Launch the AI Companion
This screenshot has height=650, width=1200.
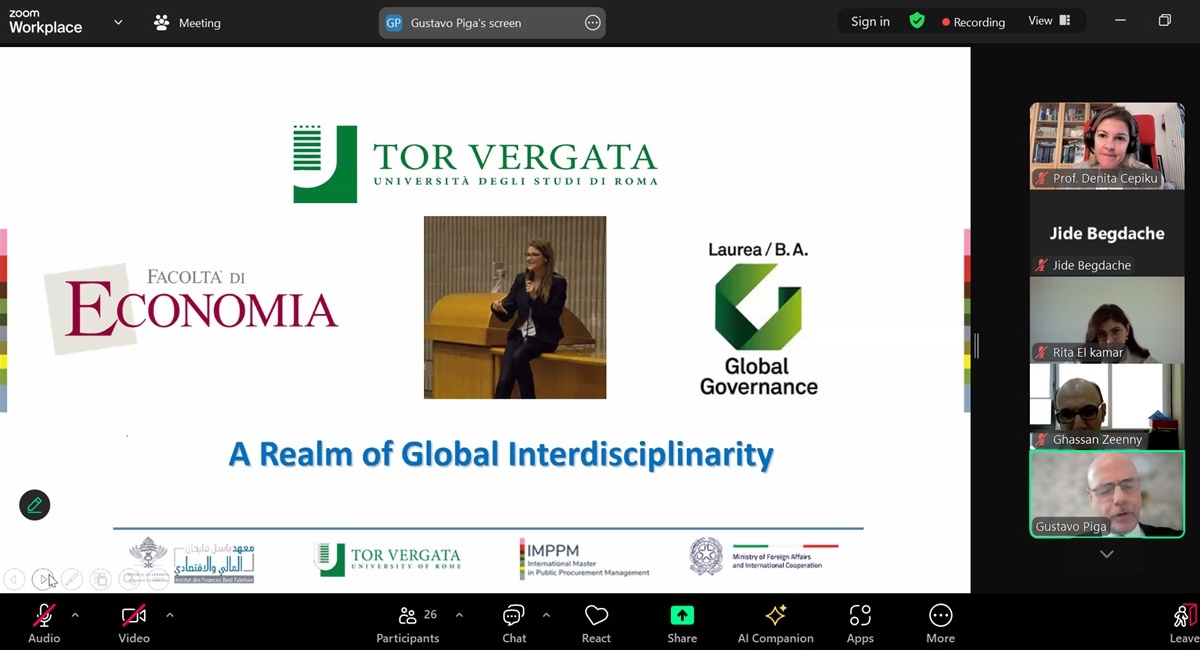(775, 624)
